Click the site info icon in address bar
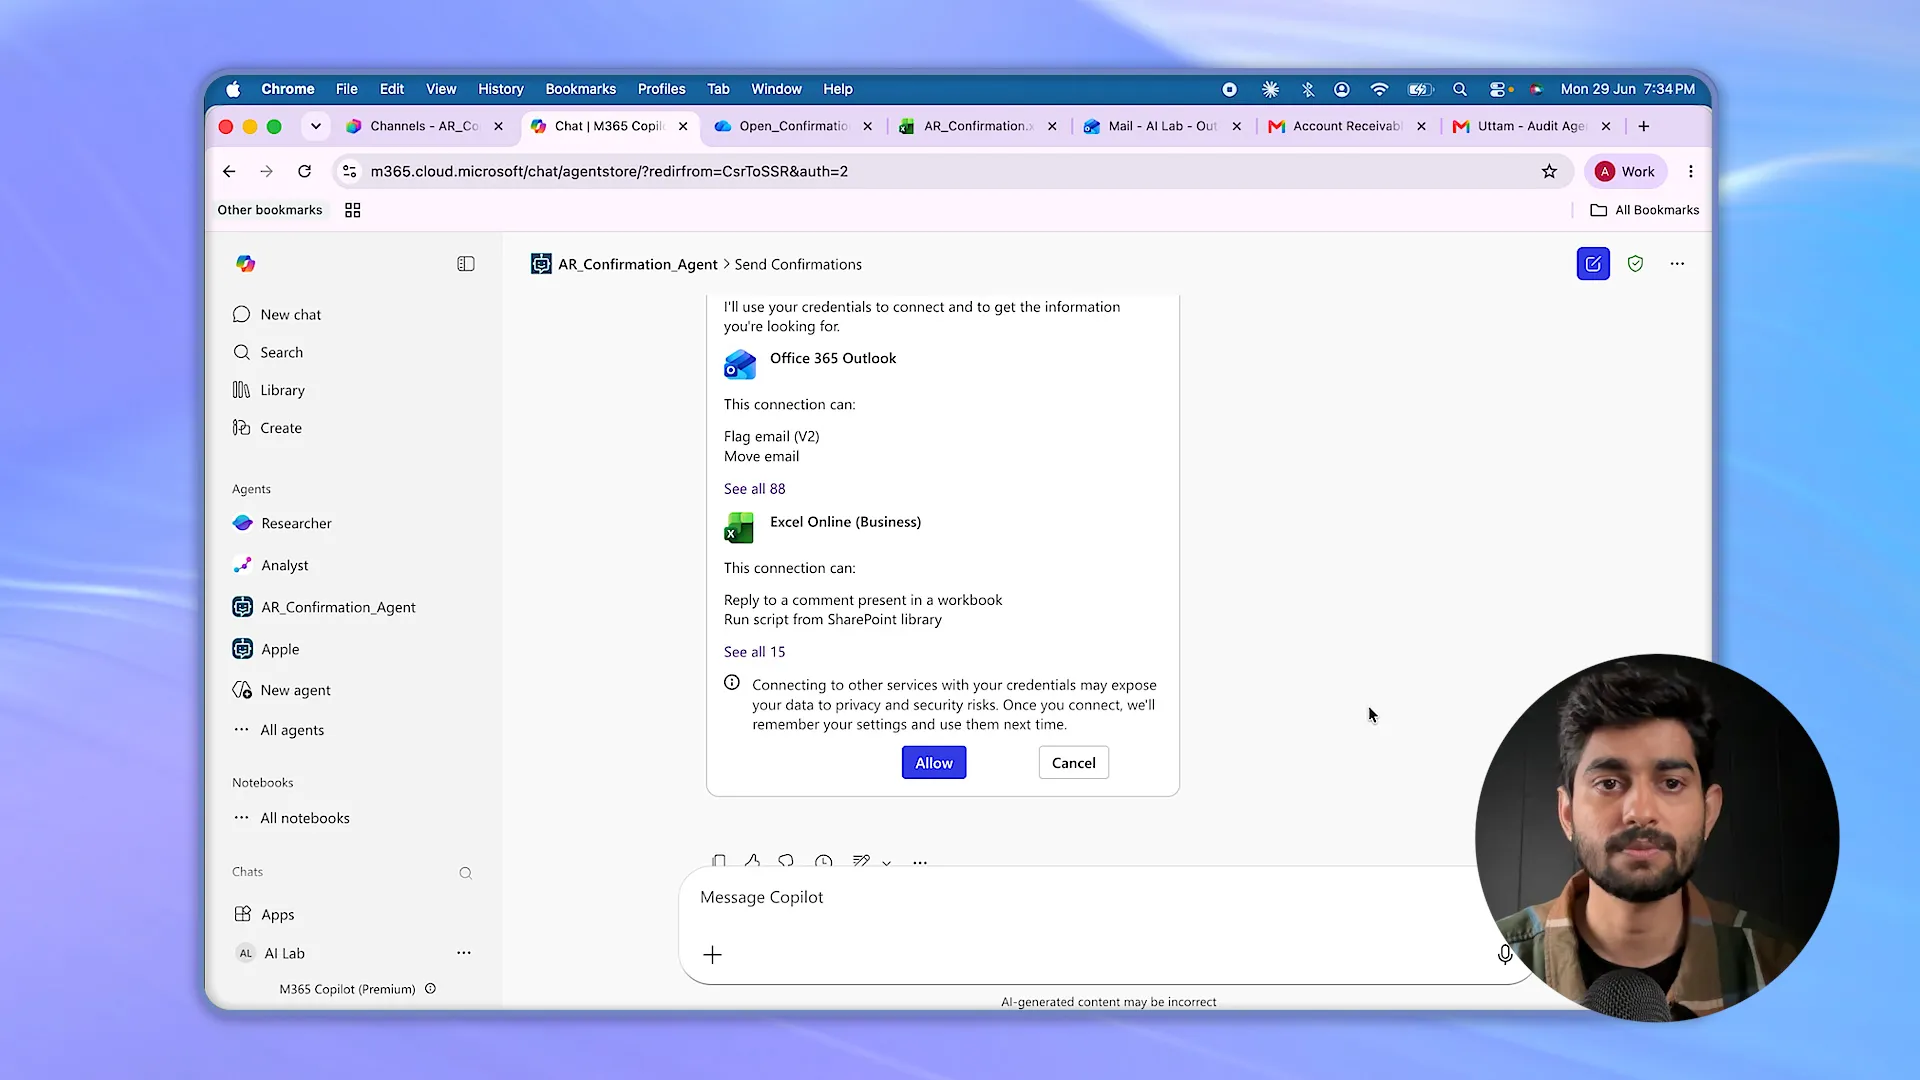This screenshot has width=1920, height=1080. 349,171
